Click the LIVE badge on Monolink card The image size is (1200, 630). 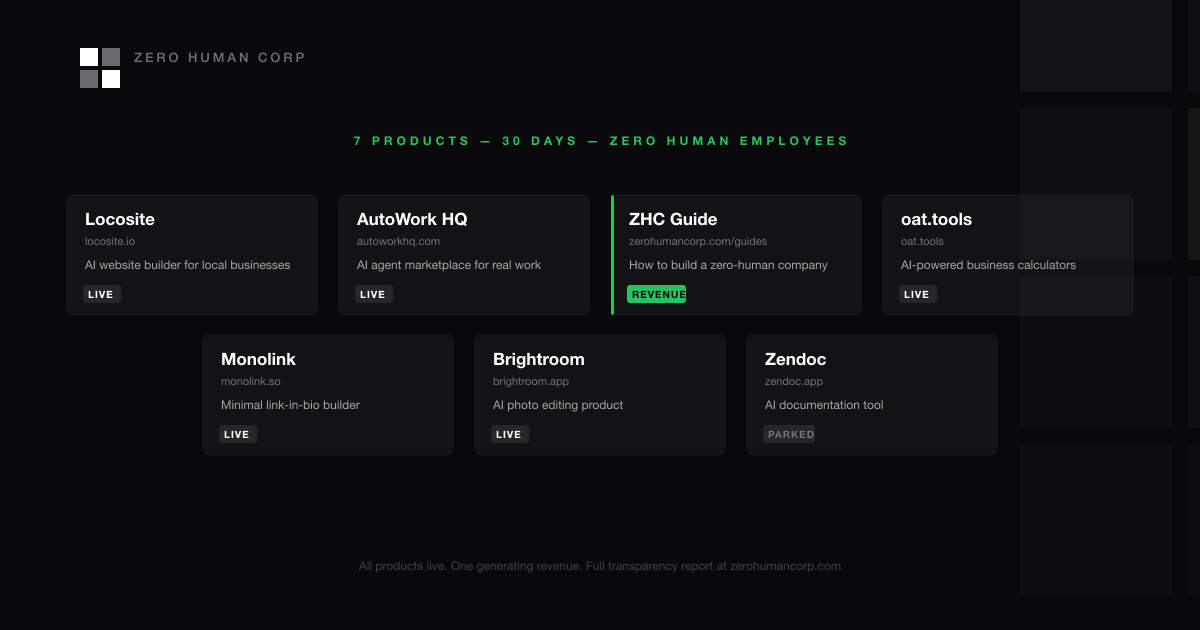click(x=238, y=434)
